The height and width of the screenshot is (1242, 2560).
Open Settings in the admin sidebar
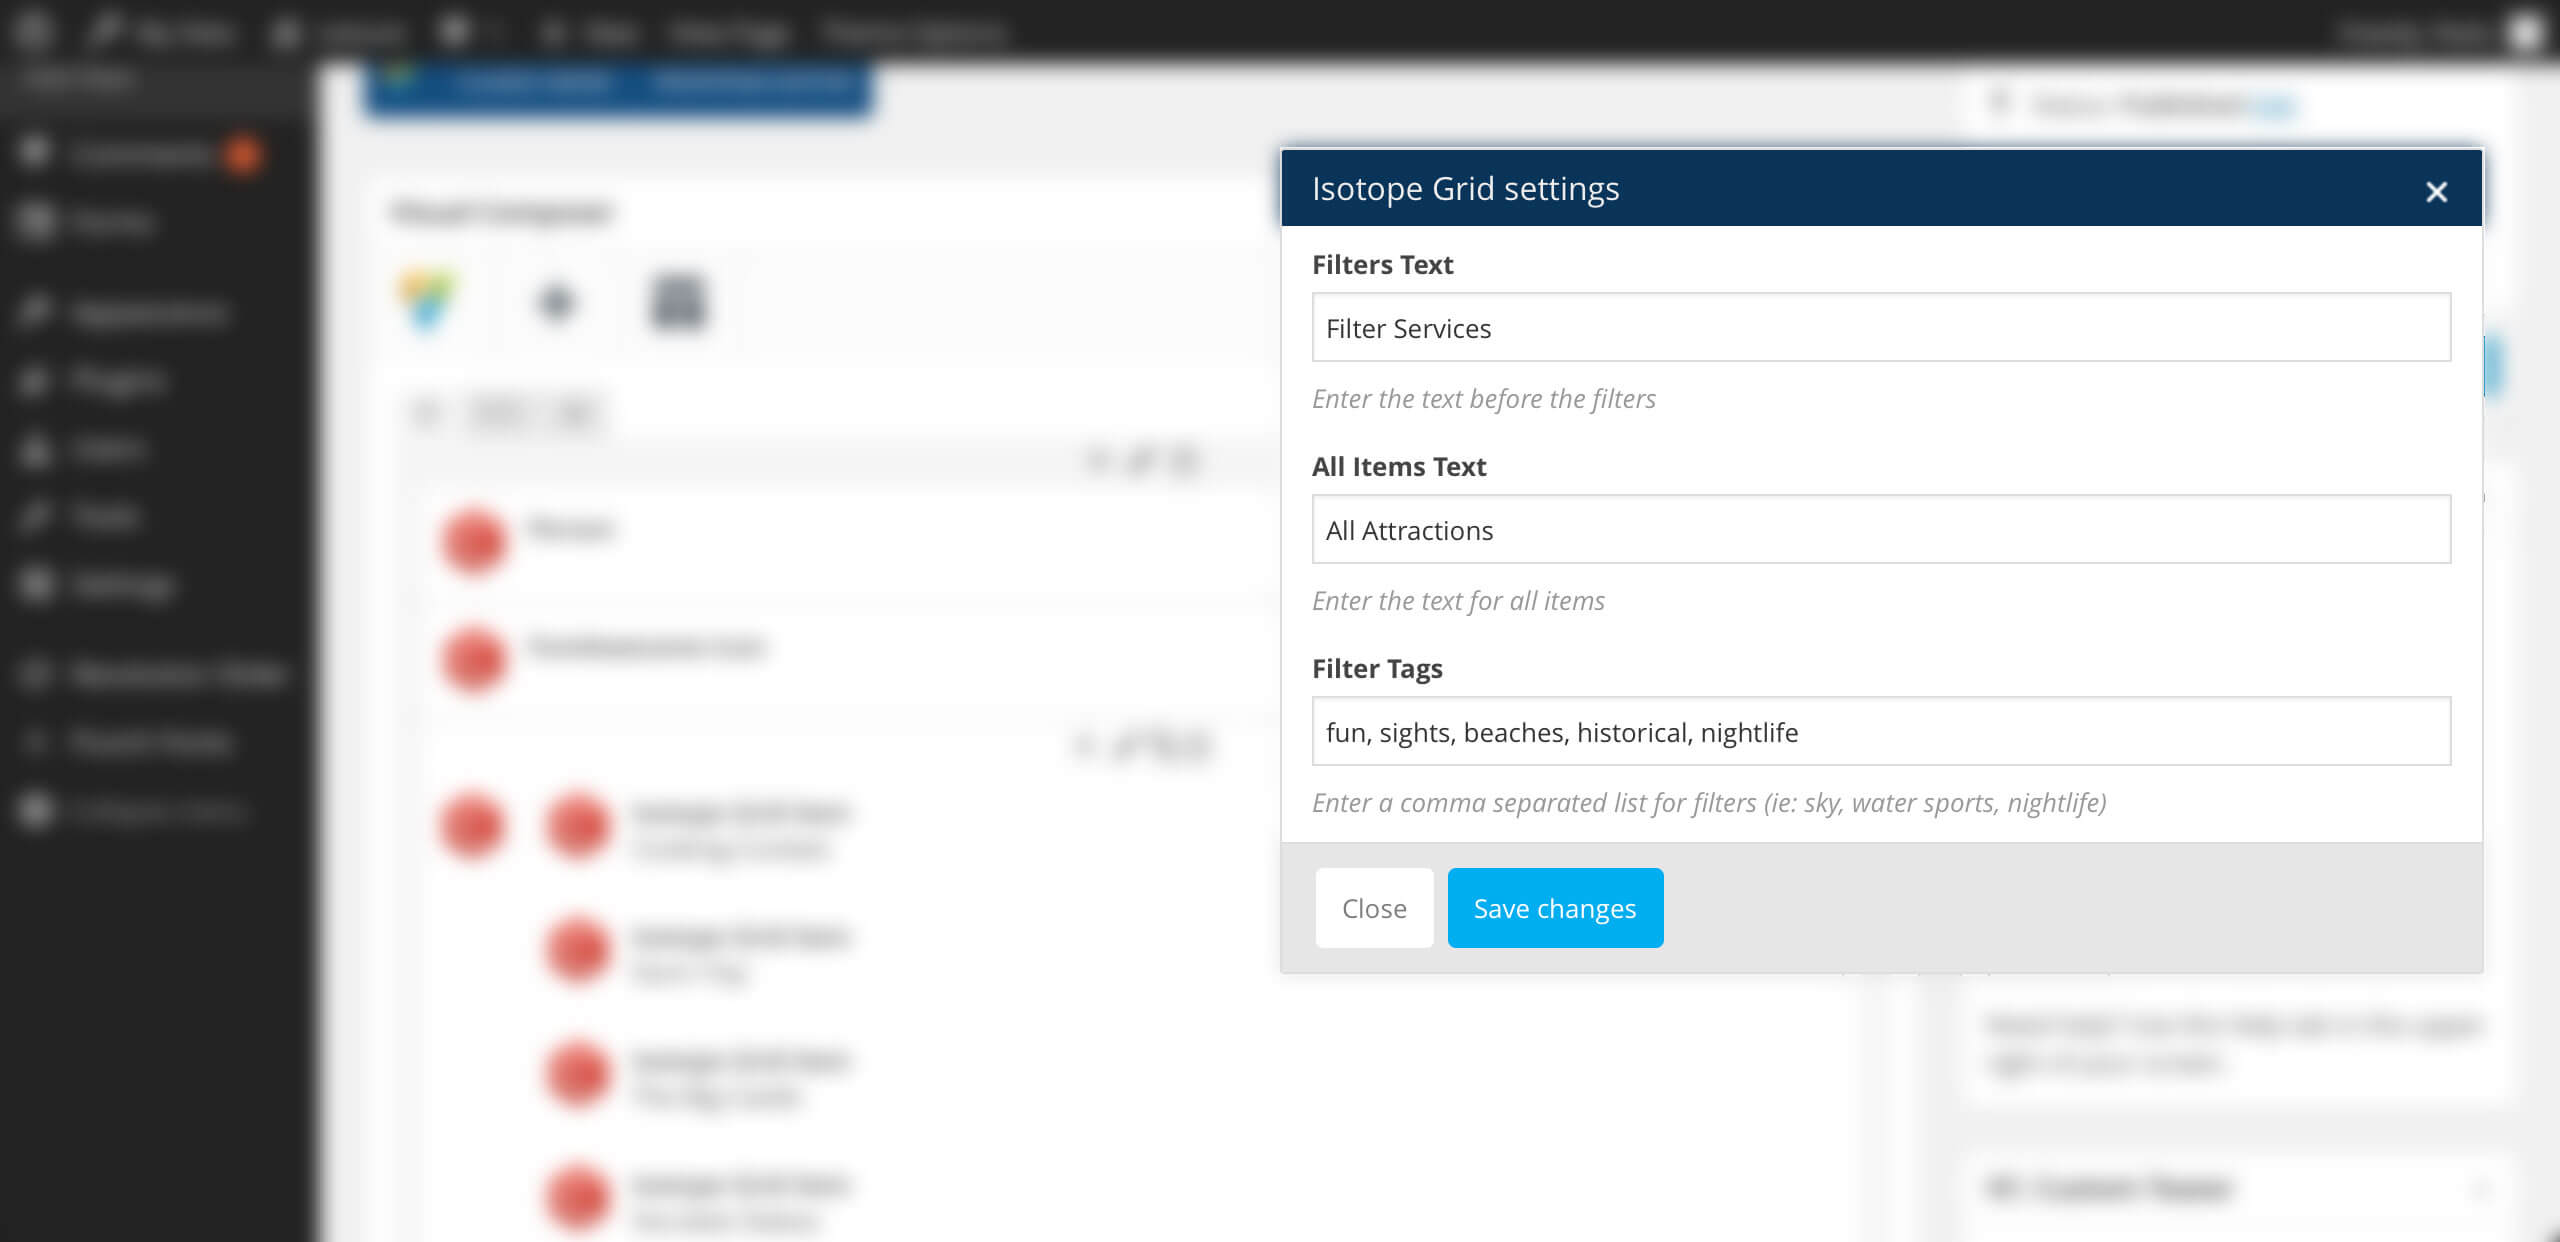(122, 585)
